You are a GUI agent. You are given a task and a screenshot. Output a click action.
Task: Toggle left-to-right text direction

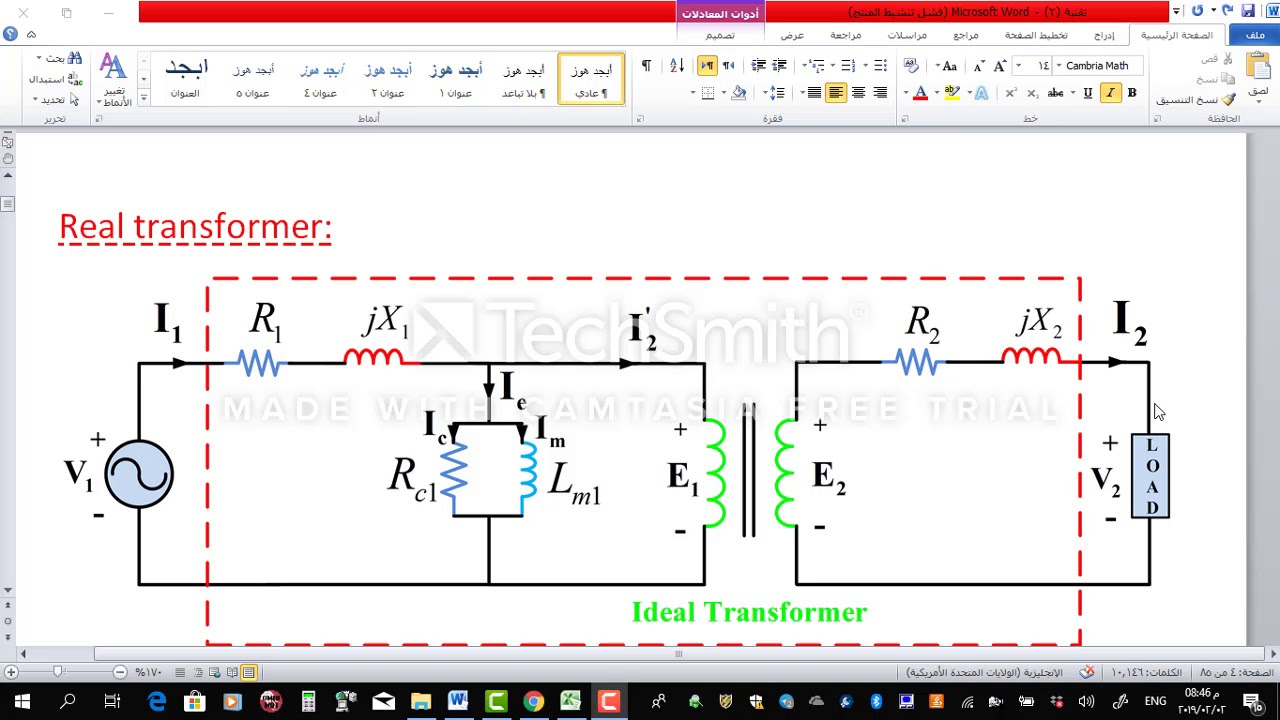(707, 66)
